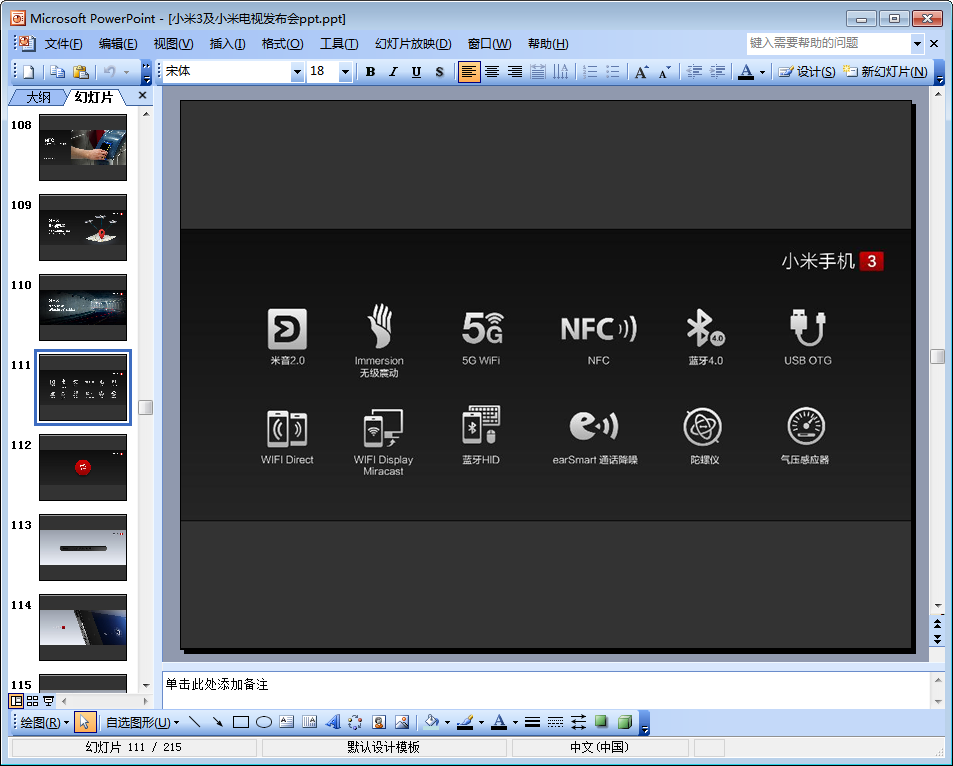Click the 新幻灯片(N) new slide button
Image resolution: width=953 pixels, height=766 pixels.
point(886,72)
